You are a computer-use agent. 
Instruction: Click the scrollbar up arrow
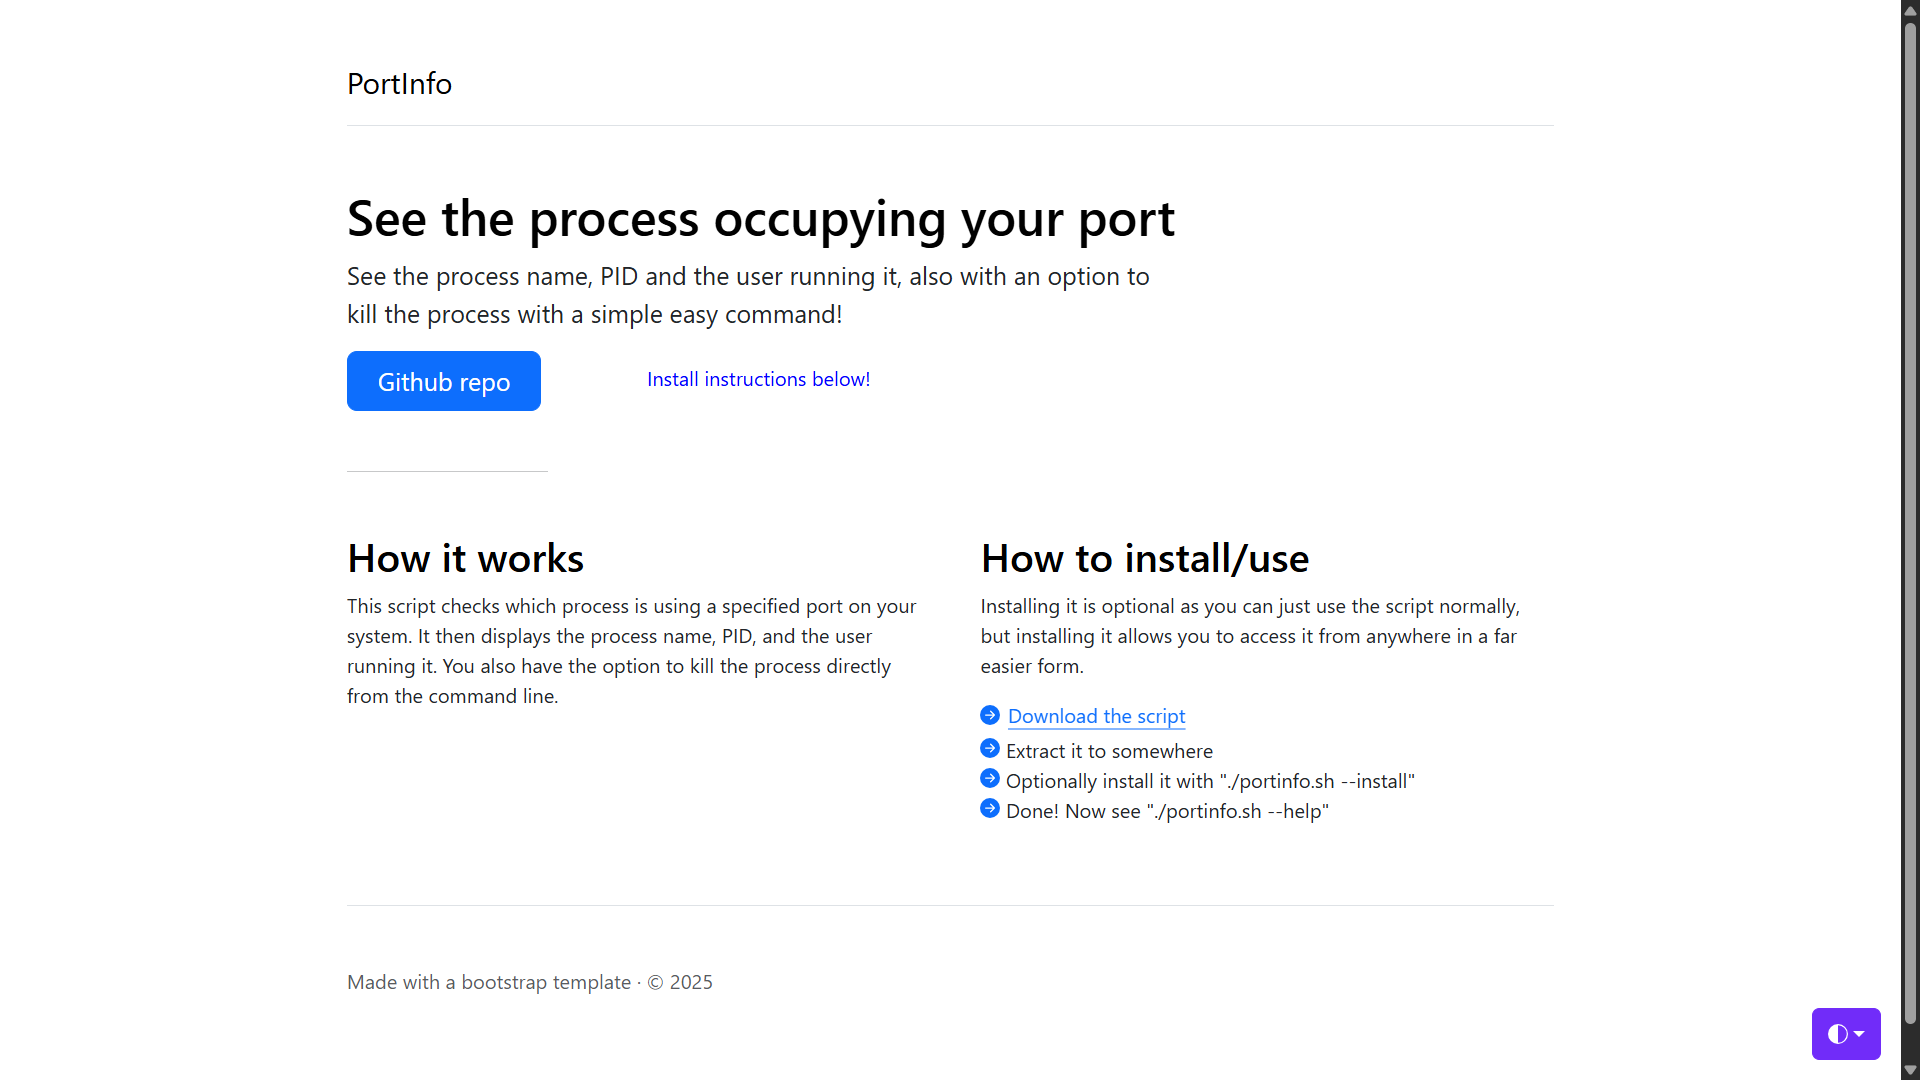[x=1910, y=9]
